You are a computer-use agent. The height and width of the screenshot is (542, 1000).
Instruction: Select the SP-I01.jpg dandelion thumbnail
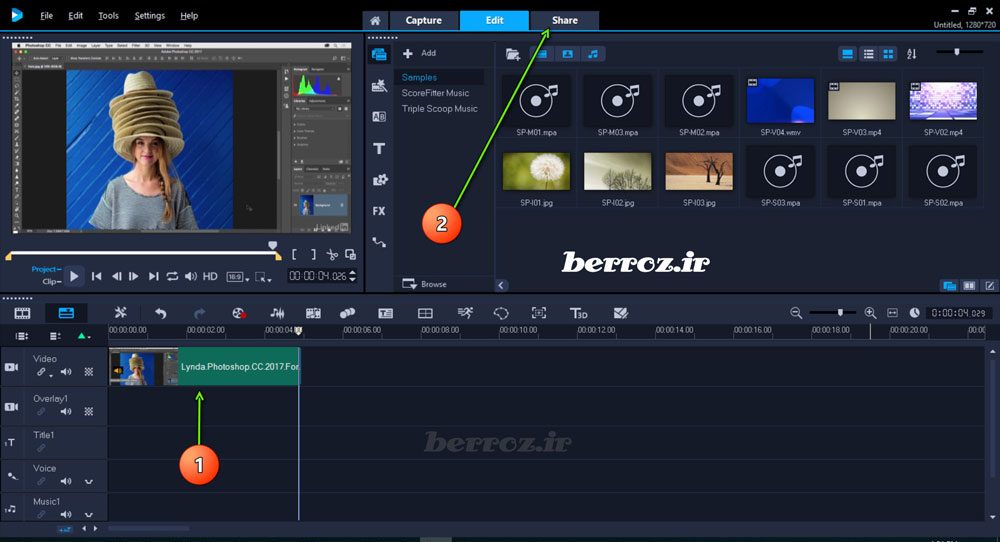(x=536, y=171)
